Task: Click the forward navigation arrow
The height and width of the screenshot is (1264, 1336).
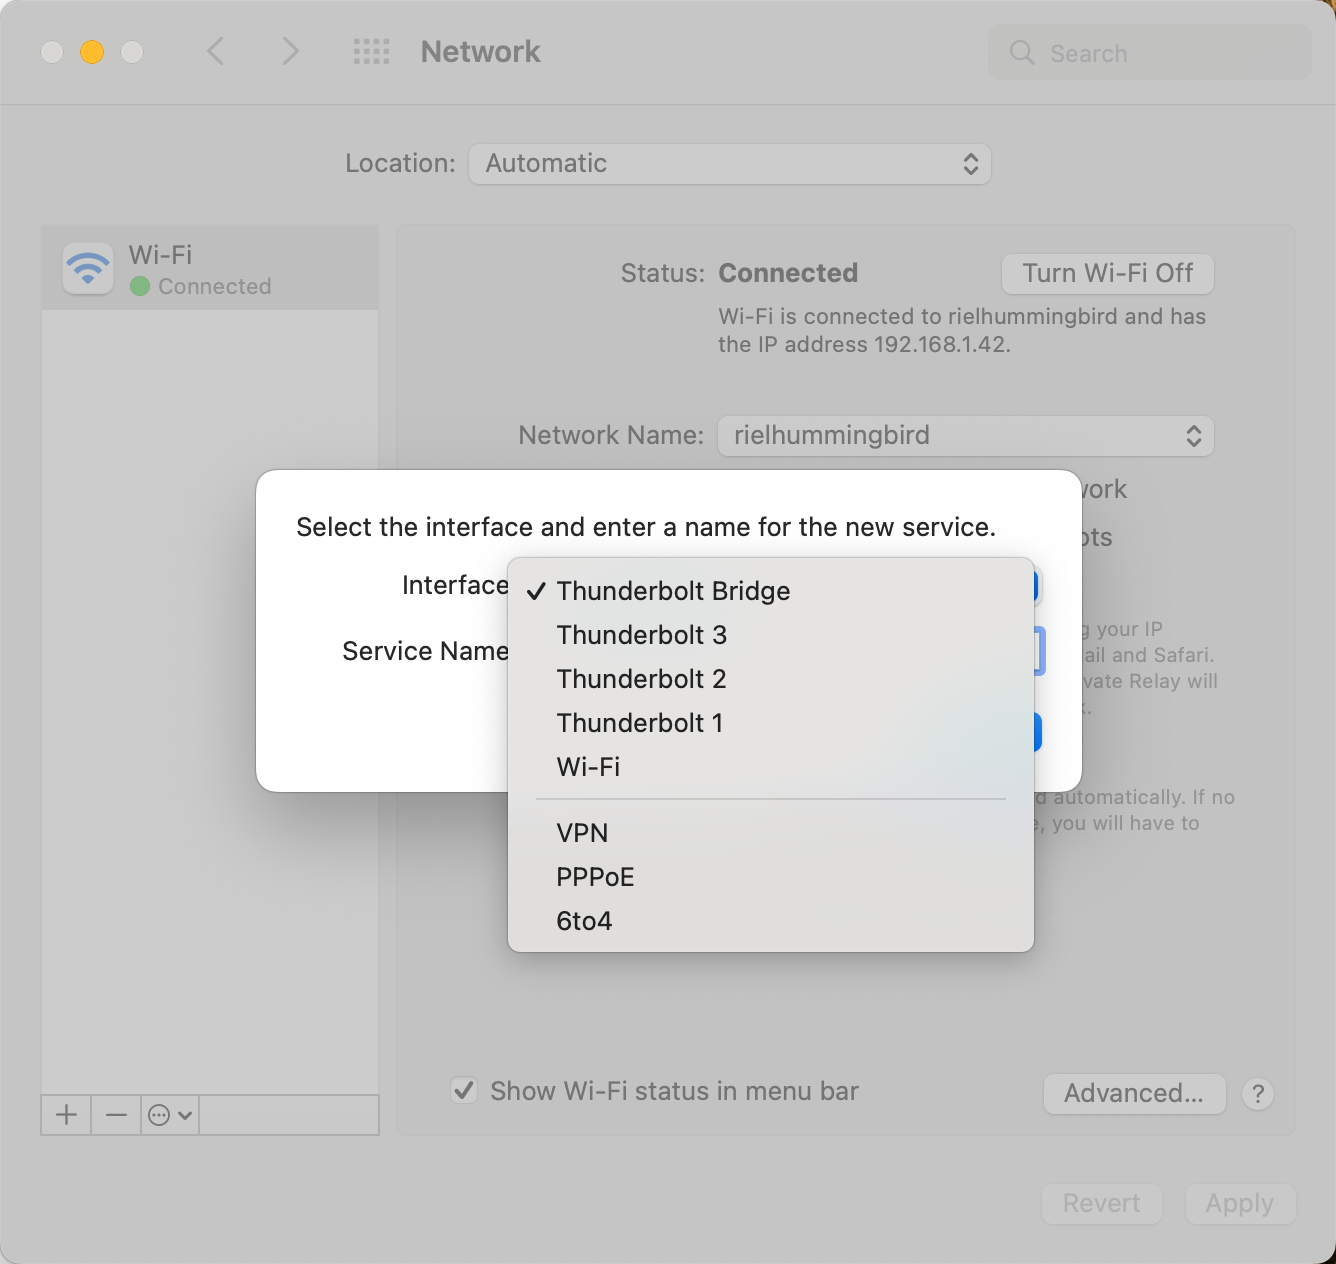Action: [x=290, y=51]
